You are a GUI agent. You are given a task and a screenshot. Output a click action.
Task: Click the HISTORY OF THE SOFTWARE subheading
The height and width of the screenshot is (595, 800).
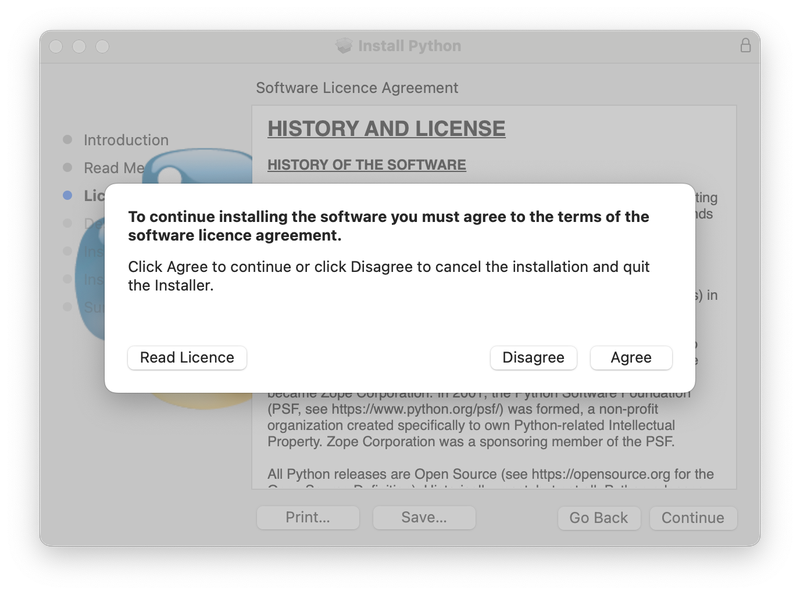point(366,165)
